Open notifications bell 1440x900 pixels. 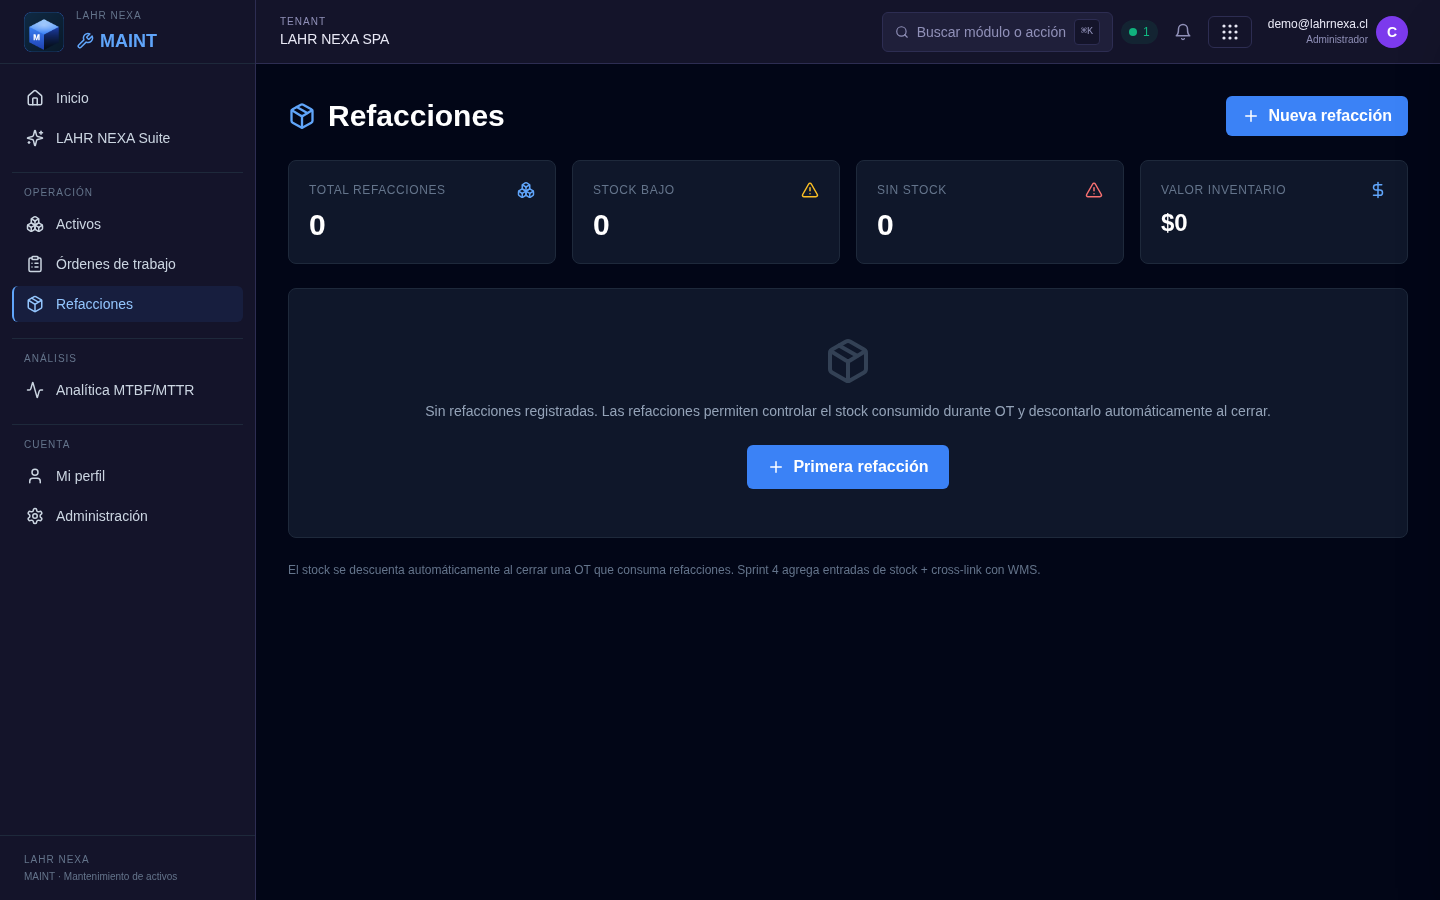coord(1183,32)
